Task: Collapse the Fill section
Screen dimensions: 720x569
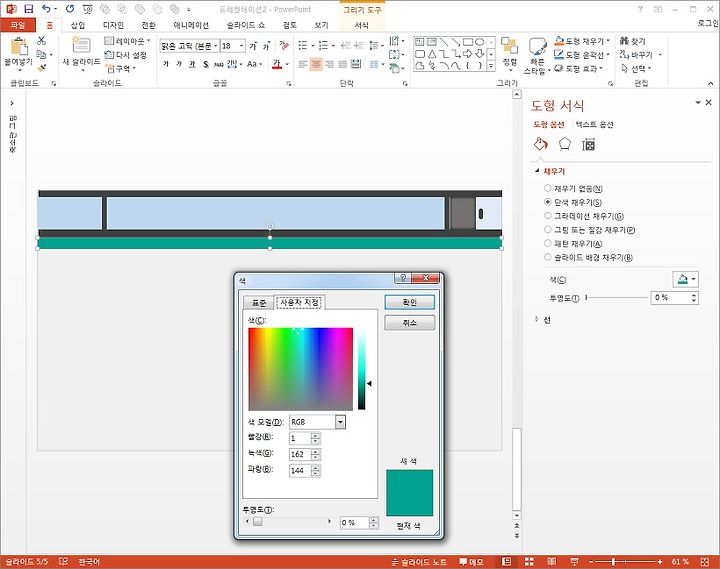Action: point(537,171)
